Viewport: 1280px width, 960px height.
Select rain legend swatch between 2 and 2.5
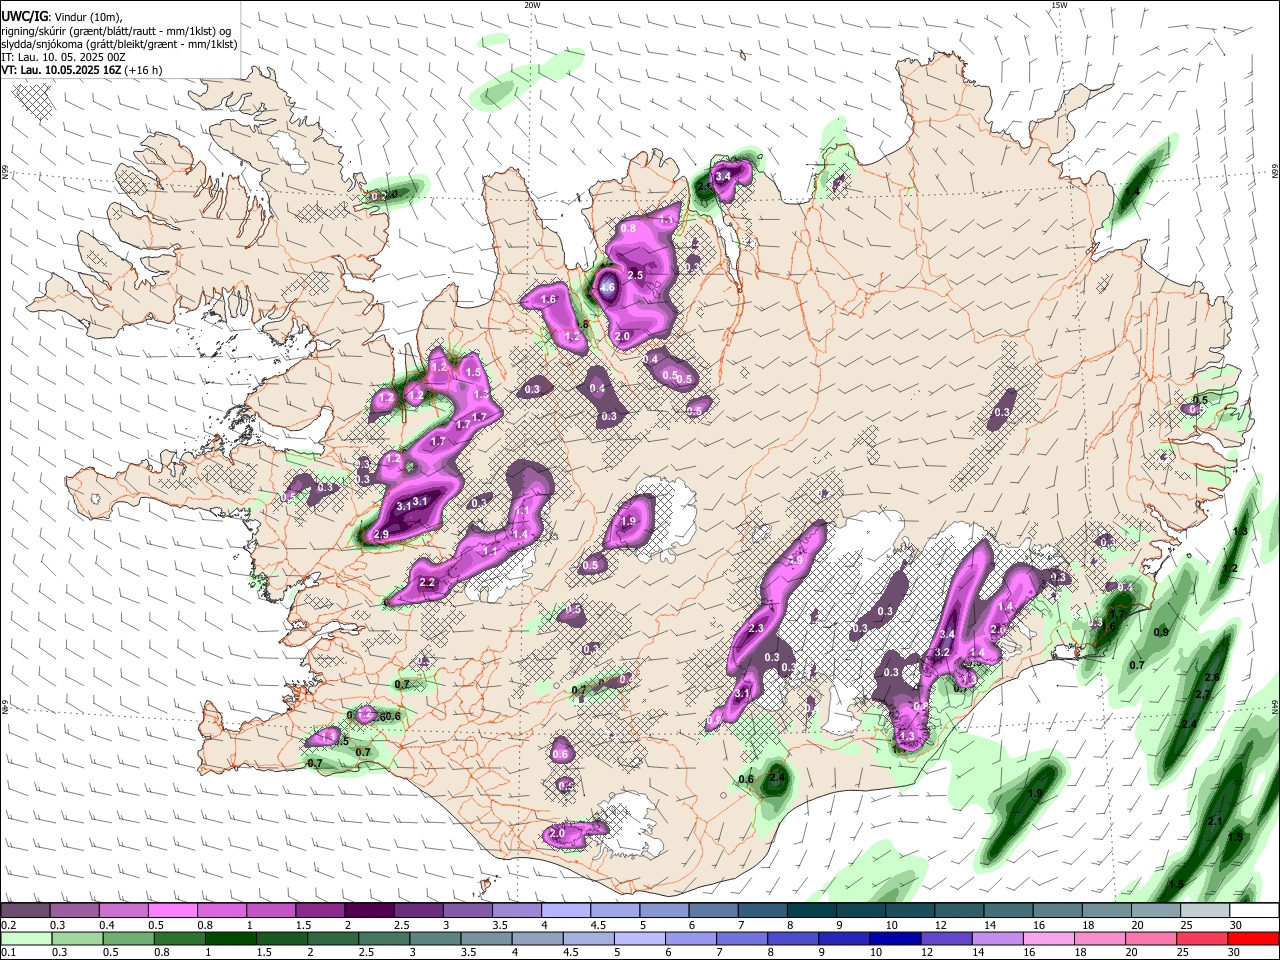point(332,938)
